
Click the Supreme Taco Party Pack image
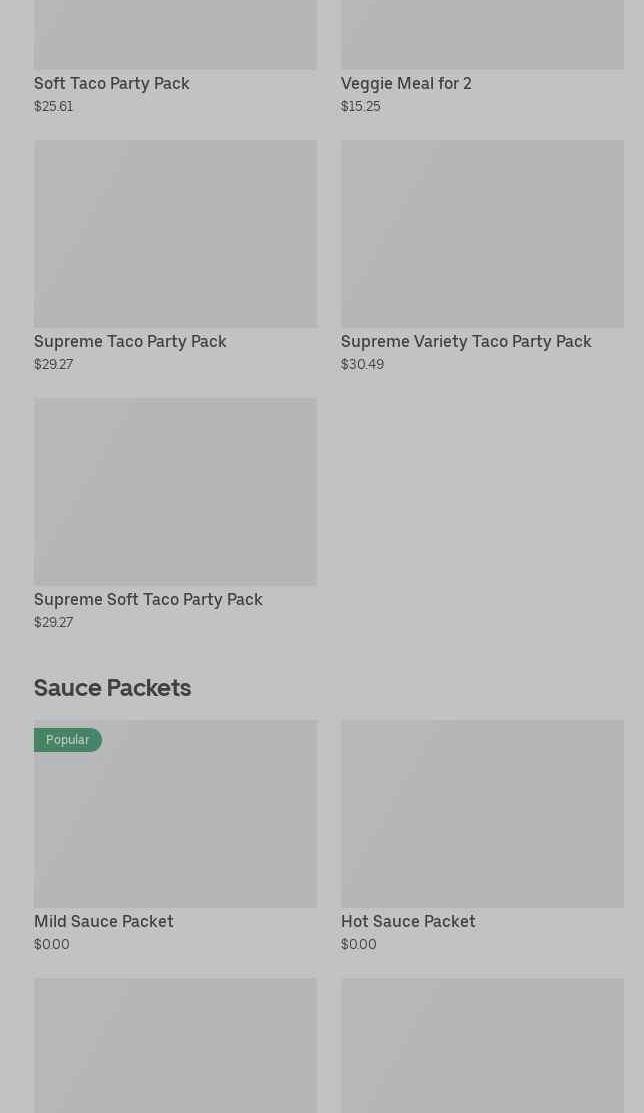tap(175, 233)
